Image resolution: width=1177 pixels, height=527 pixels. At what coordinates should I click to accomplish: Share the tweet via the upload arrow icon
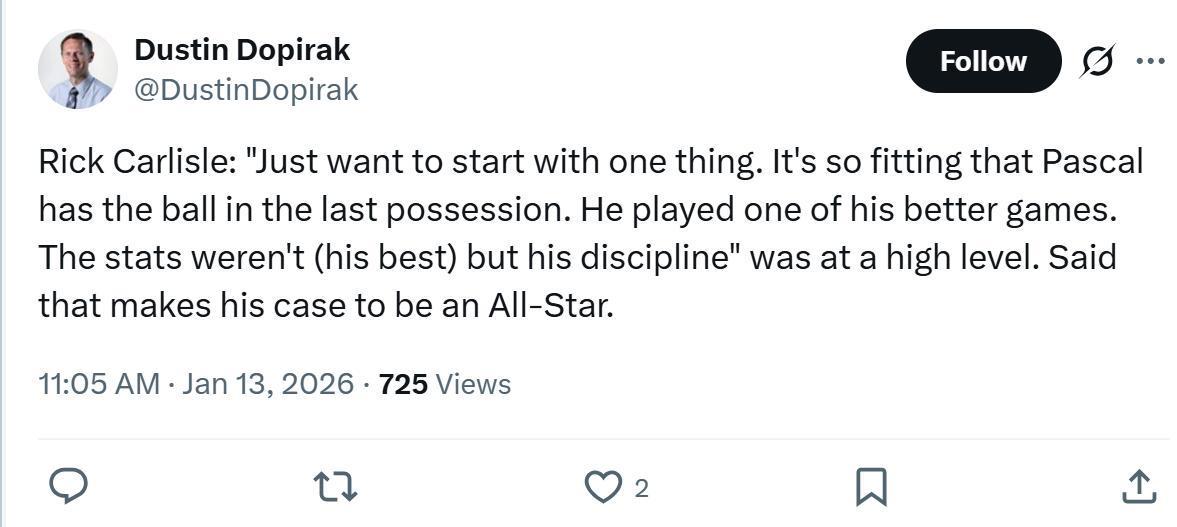point(1138,487)
